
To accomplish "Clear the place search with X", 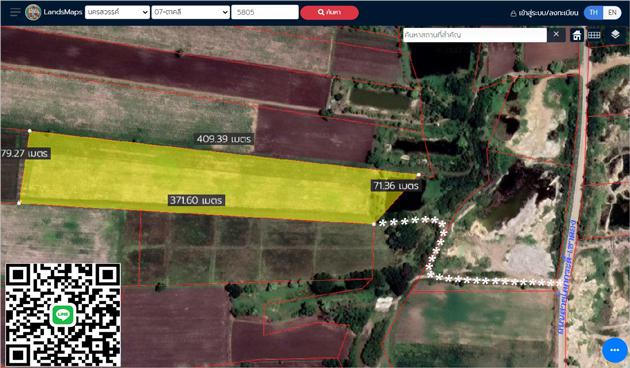I will (556, 35).
